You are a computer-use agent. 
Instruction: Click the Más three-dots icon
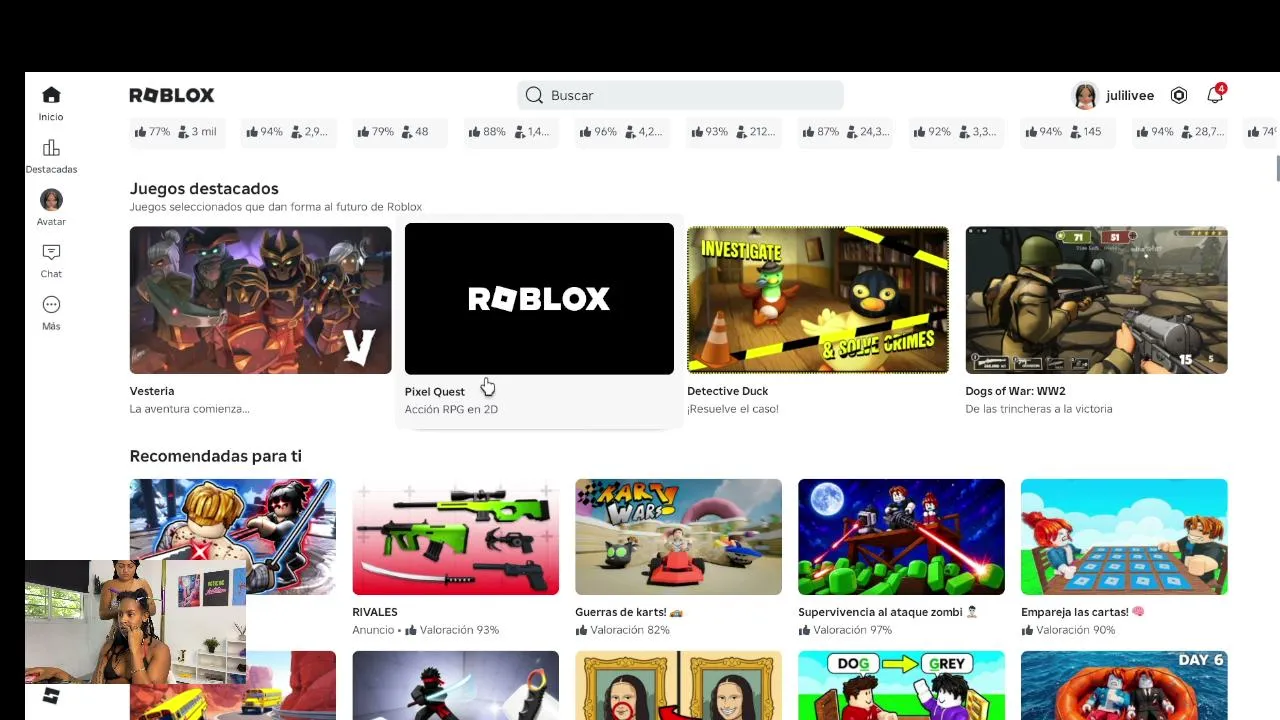(x=51, y=304)
